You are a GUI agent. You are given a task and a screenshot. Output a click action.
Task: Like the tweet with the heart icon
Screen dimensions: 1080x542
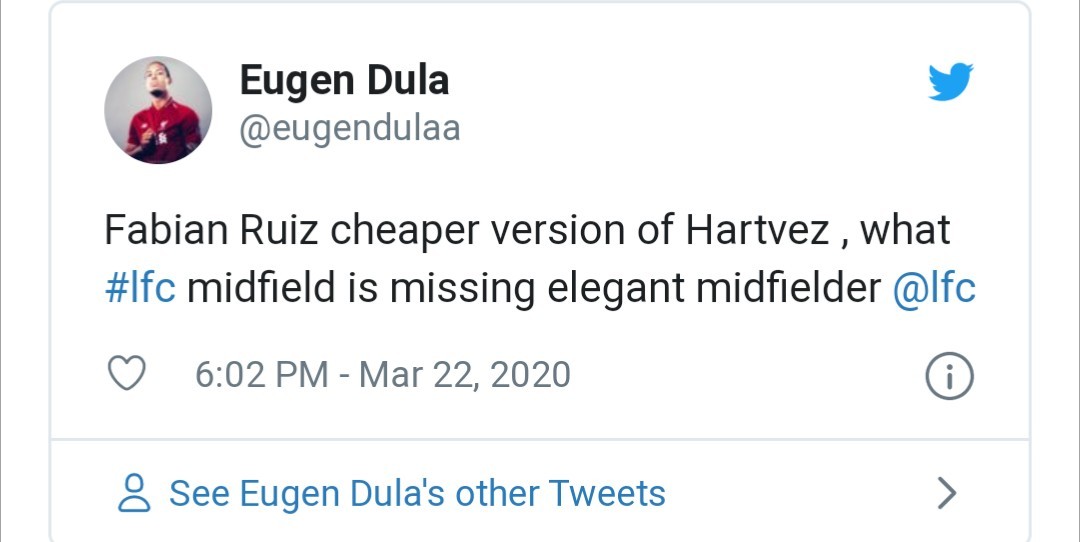click(x=126, y=374)
